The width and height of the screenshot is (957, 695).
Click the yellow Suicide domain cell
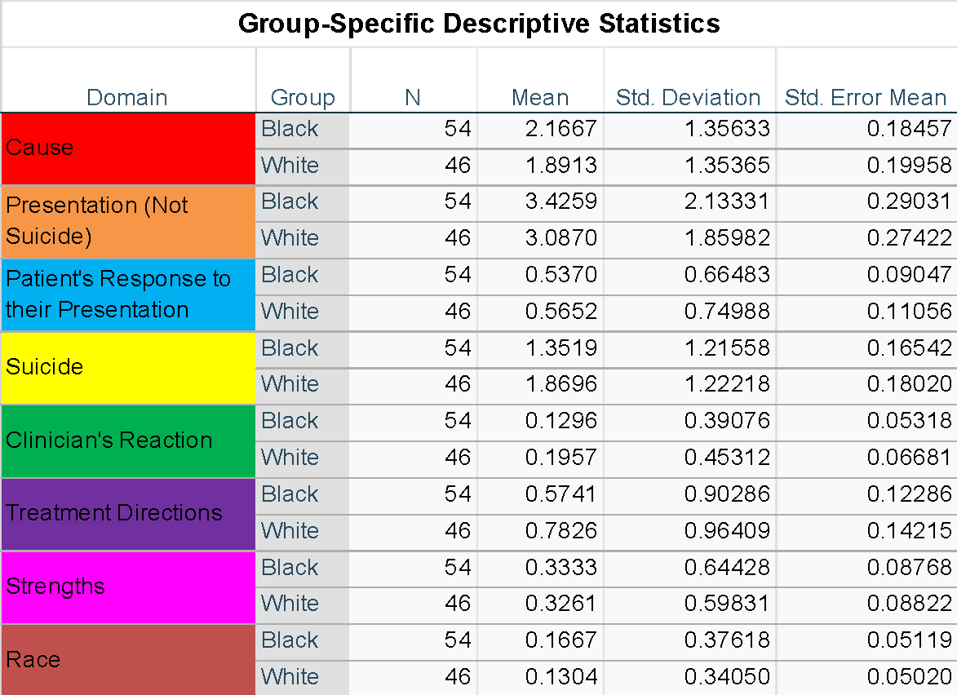tap(128, 367)
